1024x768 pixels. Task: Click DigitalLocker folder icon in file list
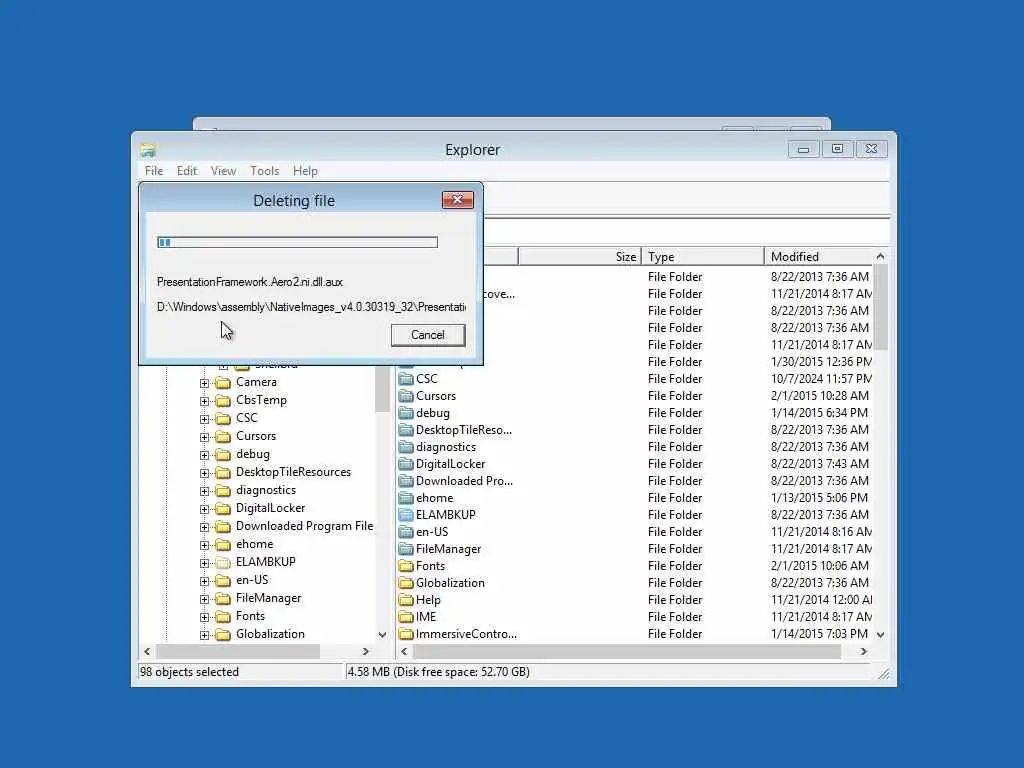(406, 464)
